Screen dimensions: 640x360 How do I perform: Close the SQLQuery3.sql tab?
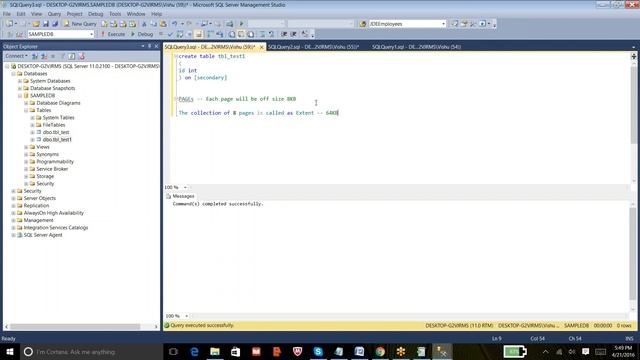pyautogui.click(x=261, y=47)
